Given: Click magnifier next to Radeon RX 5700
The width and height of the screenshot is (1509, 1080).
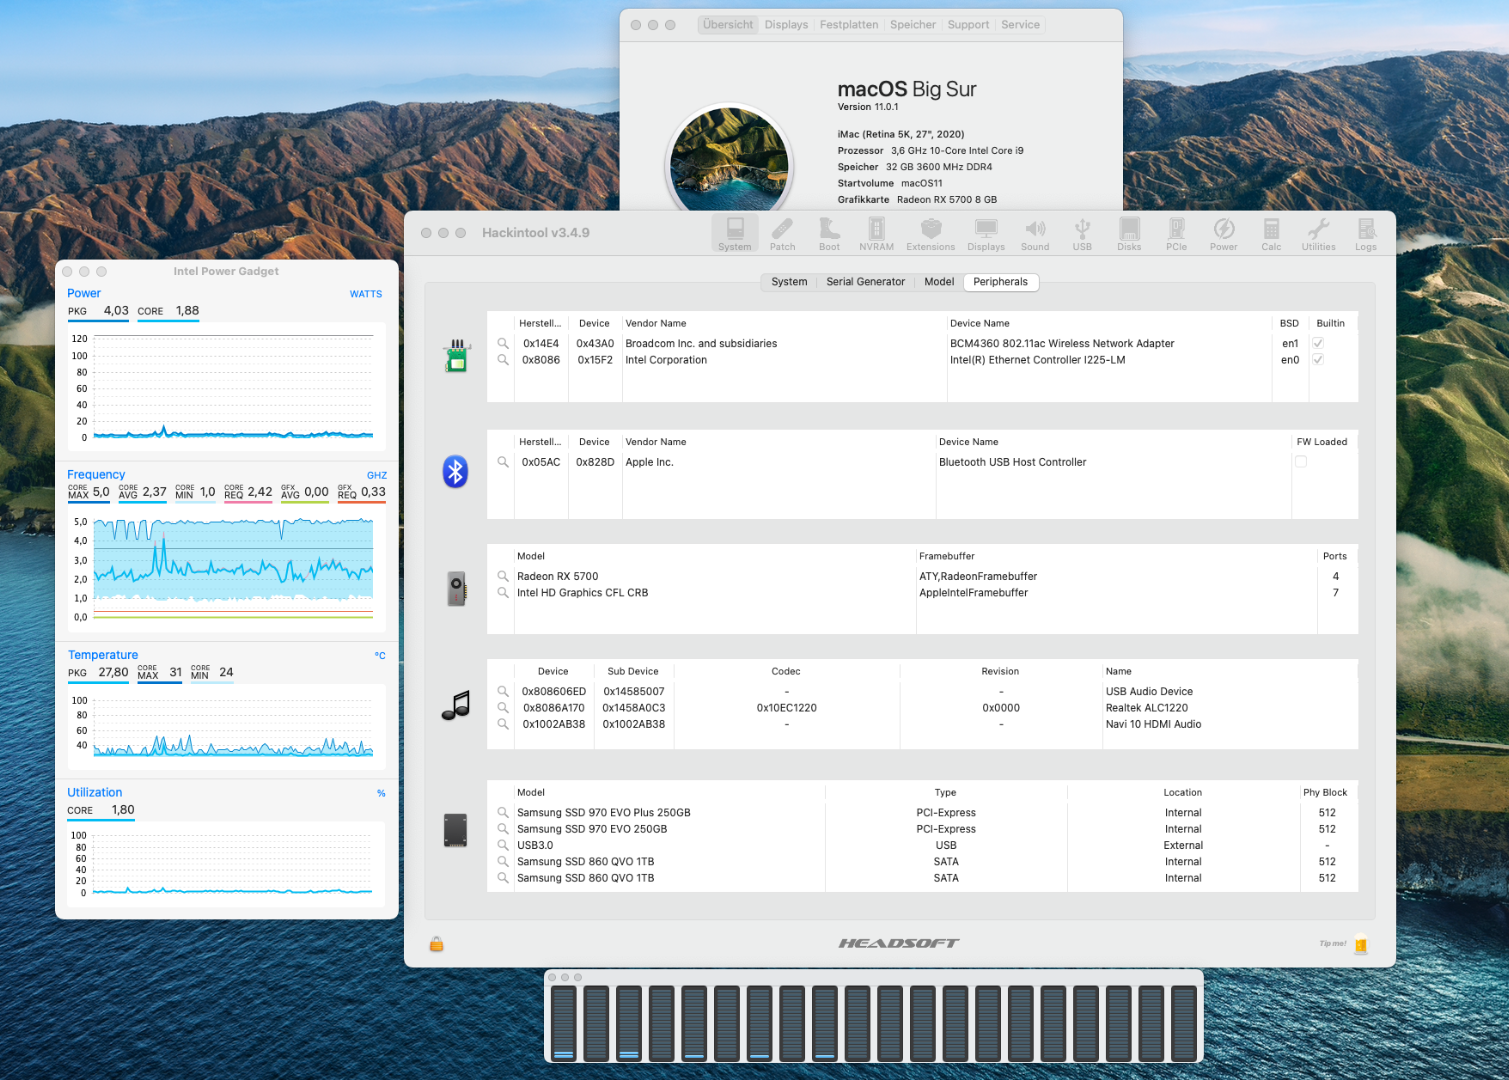Looking at the screenshot, I should coord(503,576).
